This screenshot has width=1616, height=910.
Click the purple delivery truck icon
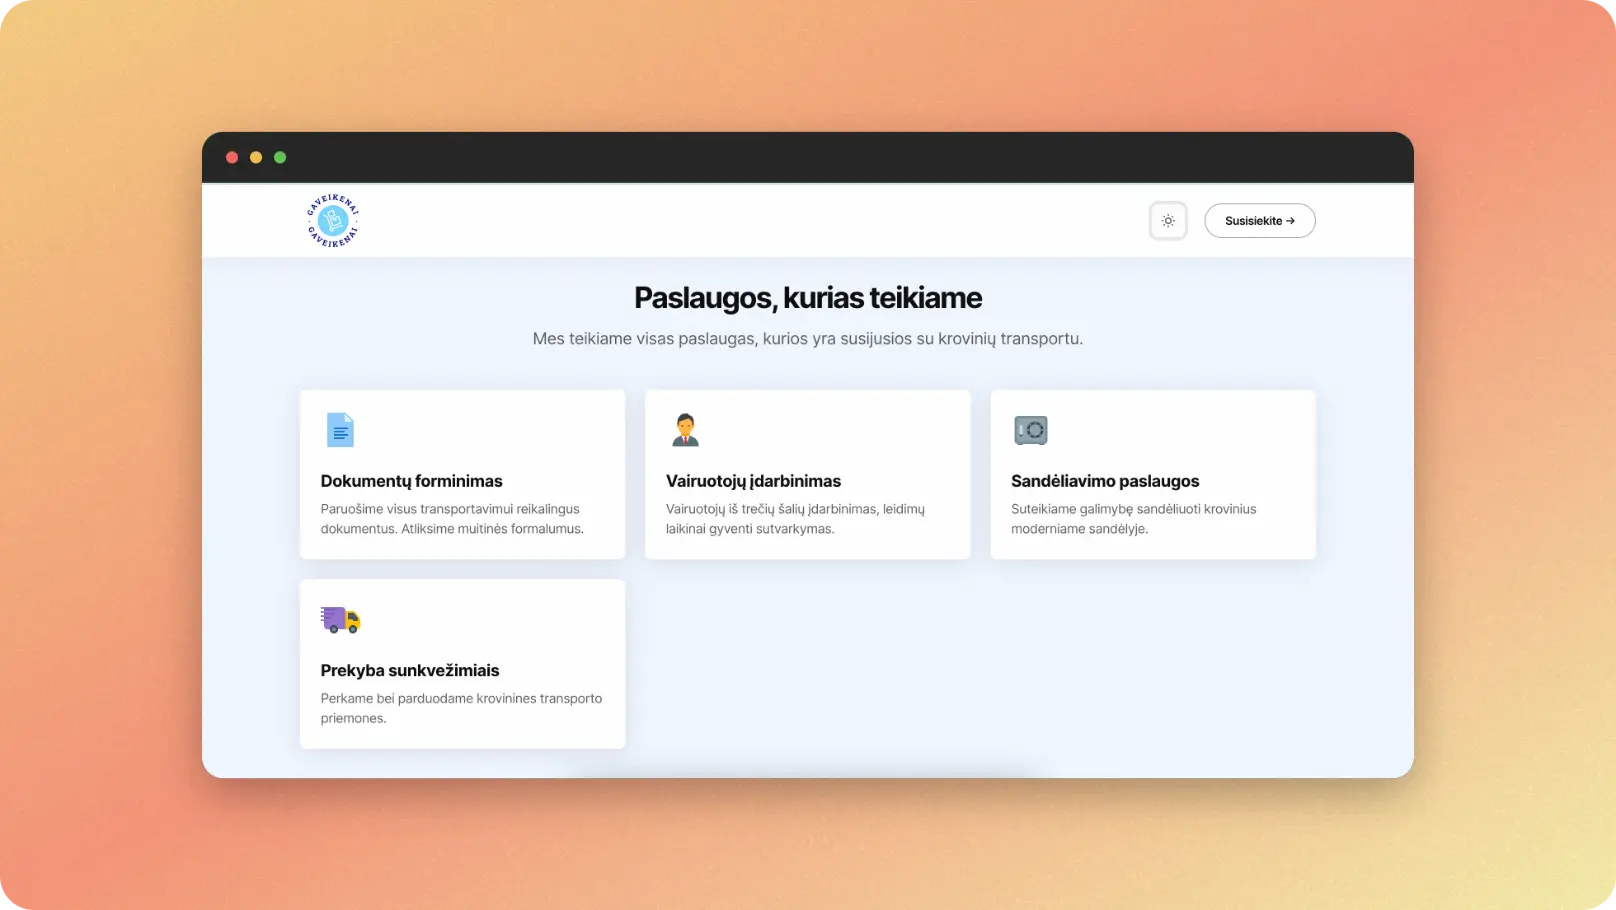click(x=340, y=620)
